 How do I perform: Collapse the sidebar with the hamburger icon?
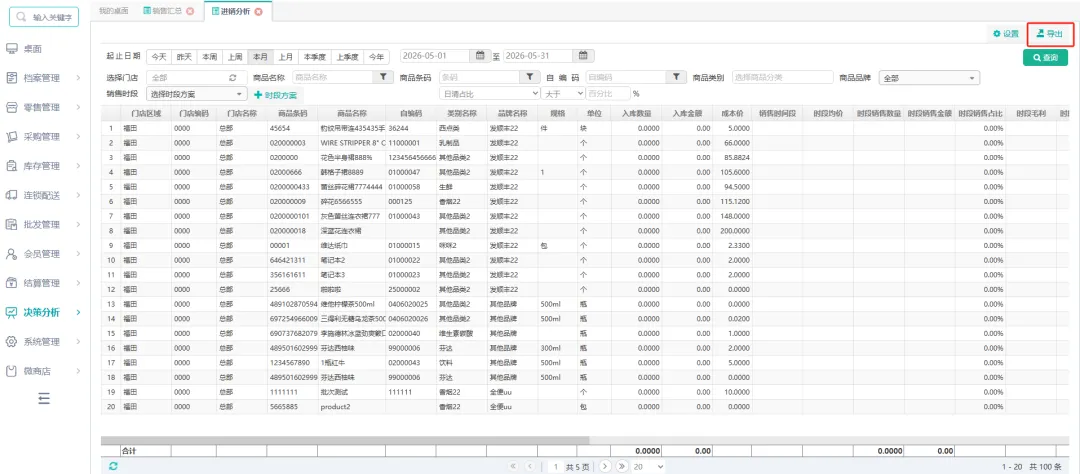(44, 398)
